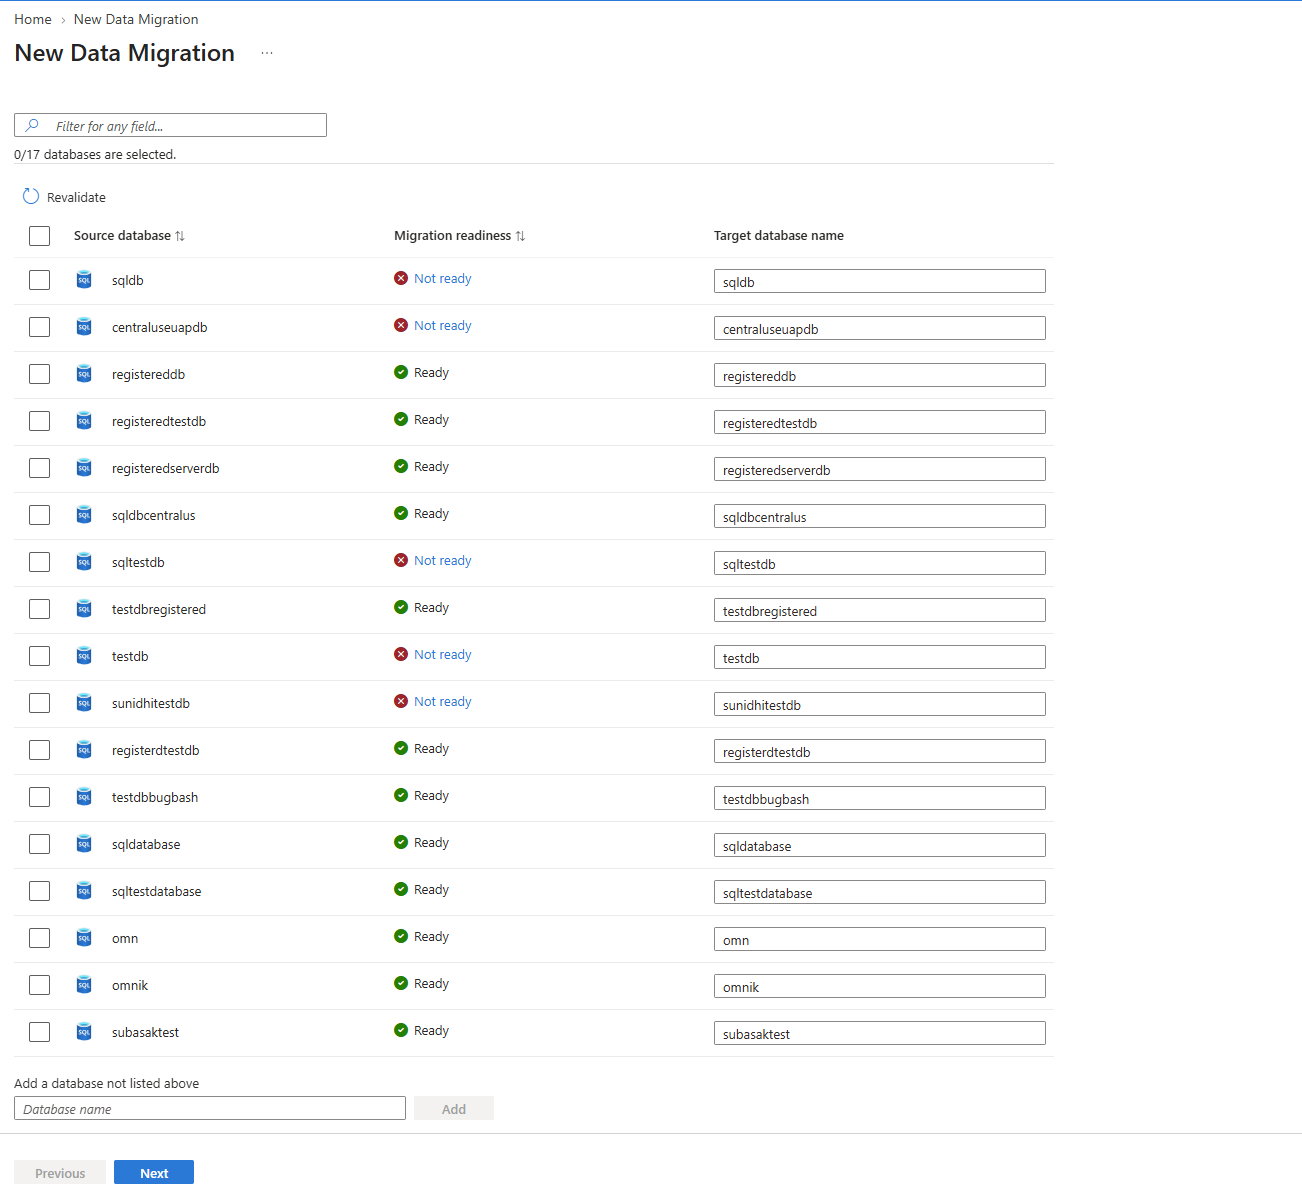Click the SQL icon beside centraluseuapdb
Screen dimensions: 1302x1202
point(84,327)
